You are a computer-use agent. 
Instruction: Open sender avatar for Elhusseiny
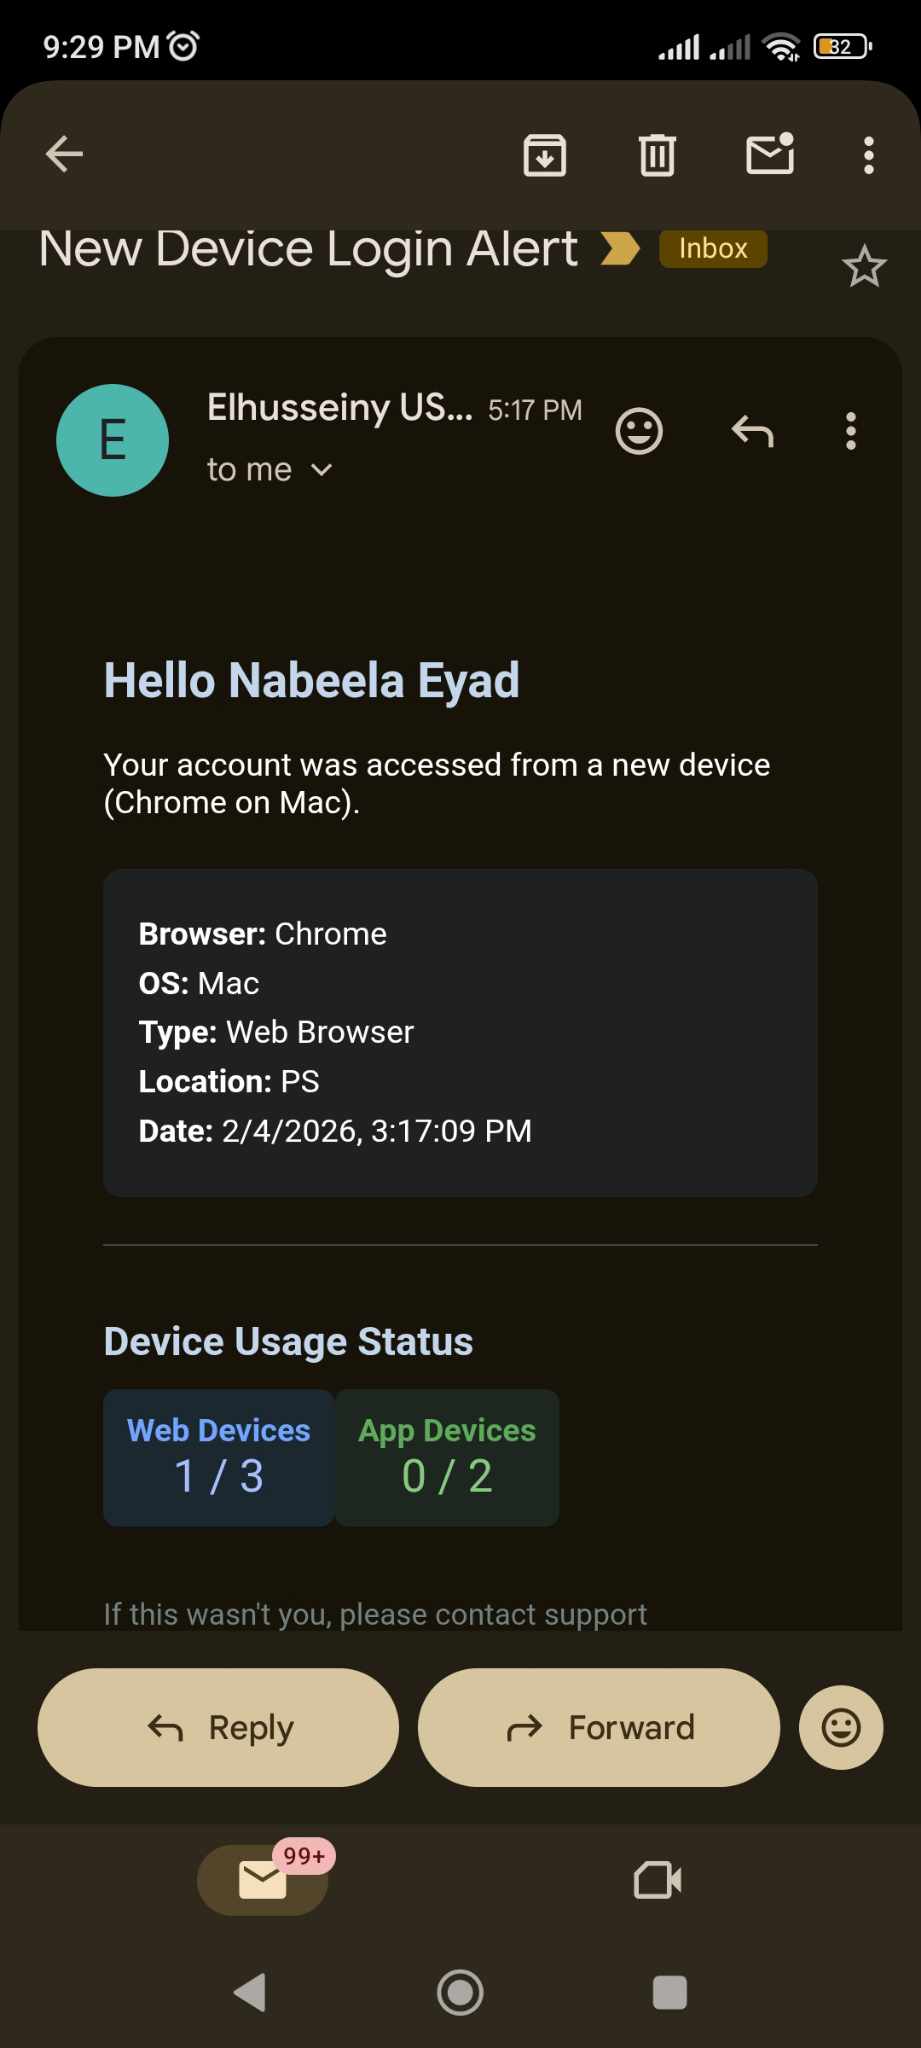click(x=112, y=440)
